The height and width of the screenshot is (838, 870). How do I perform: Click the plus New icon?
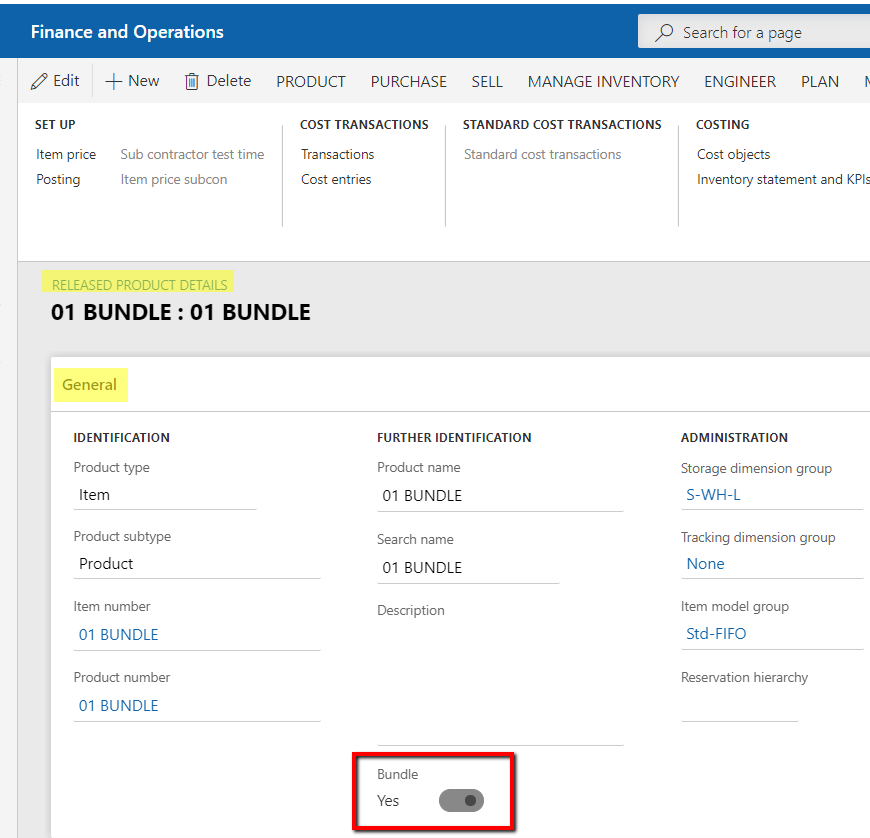tap(113, 82)
